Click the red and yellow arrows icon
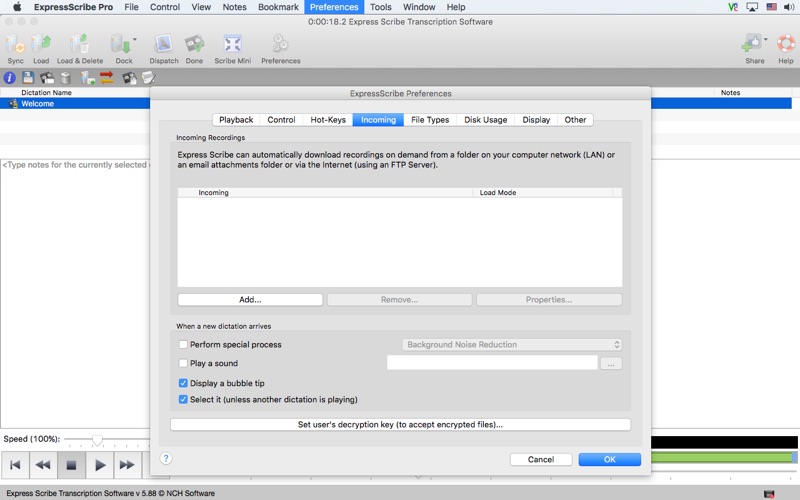The image size is (800, 500). pyautogui.click(x=107, y=78)
